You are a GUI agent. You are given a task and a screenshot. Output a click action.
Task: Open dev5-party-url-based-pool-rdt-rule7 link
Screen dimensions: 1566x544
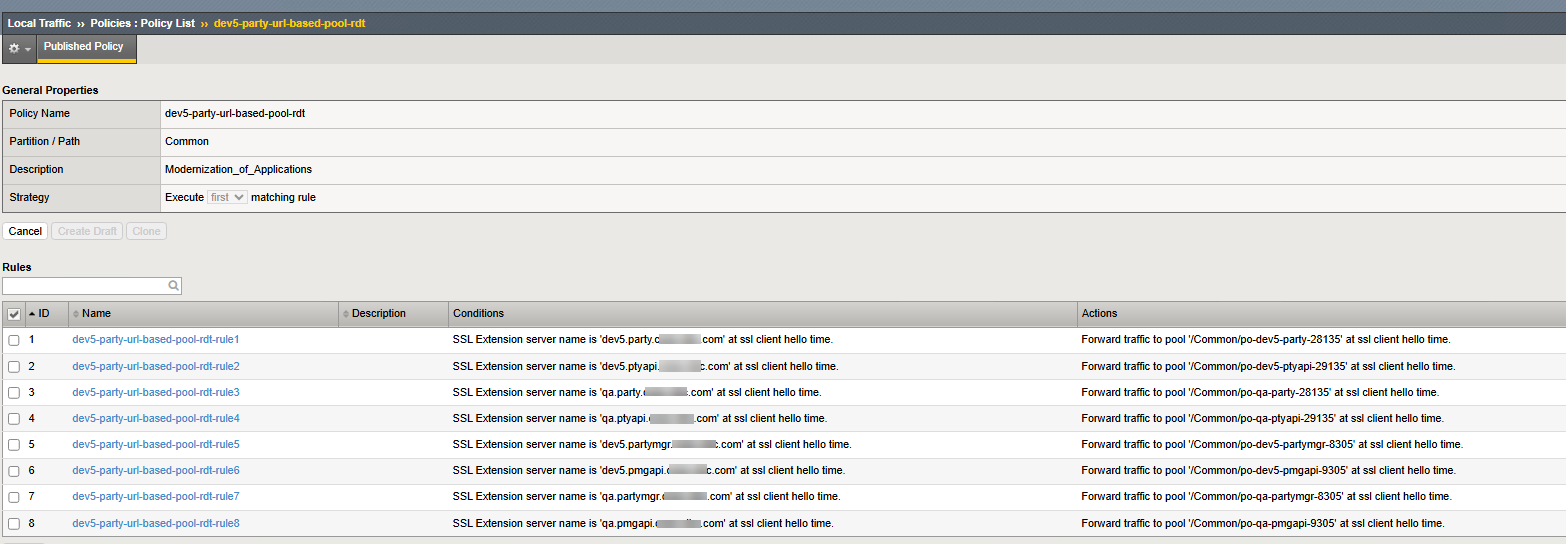(156, 496)
